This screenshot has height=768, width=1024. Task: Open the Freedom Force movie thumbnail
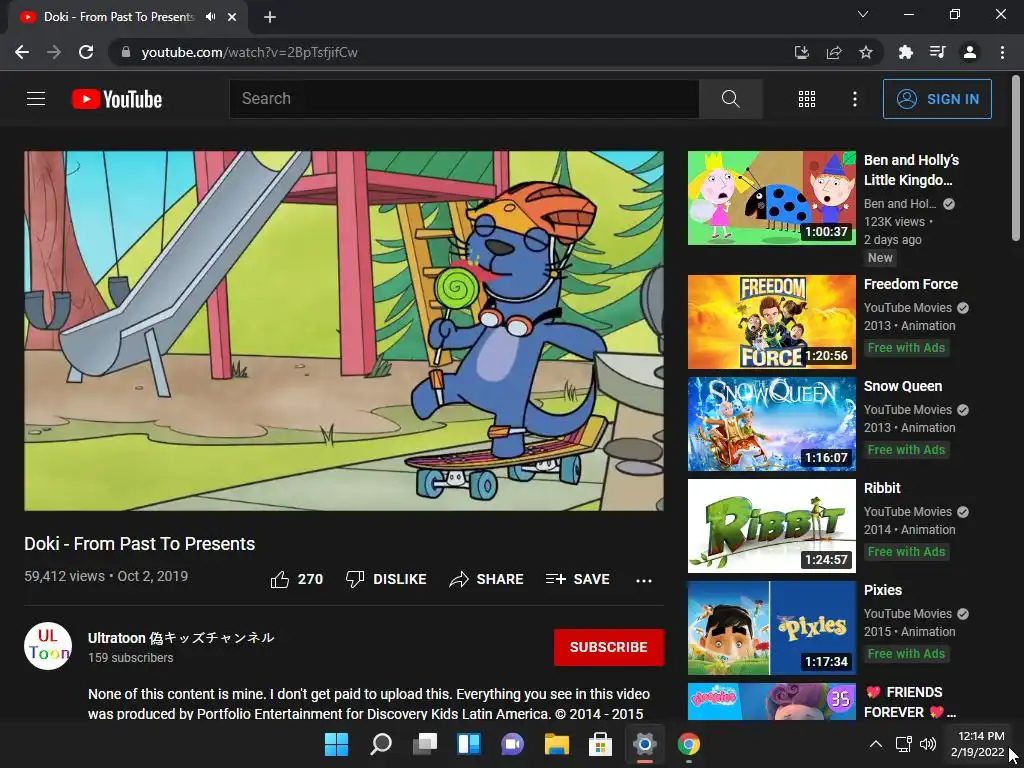coord(771,322)
